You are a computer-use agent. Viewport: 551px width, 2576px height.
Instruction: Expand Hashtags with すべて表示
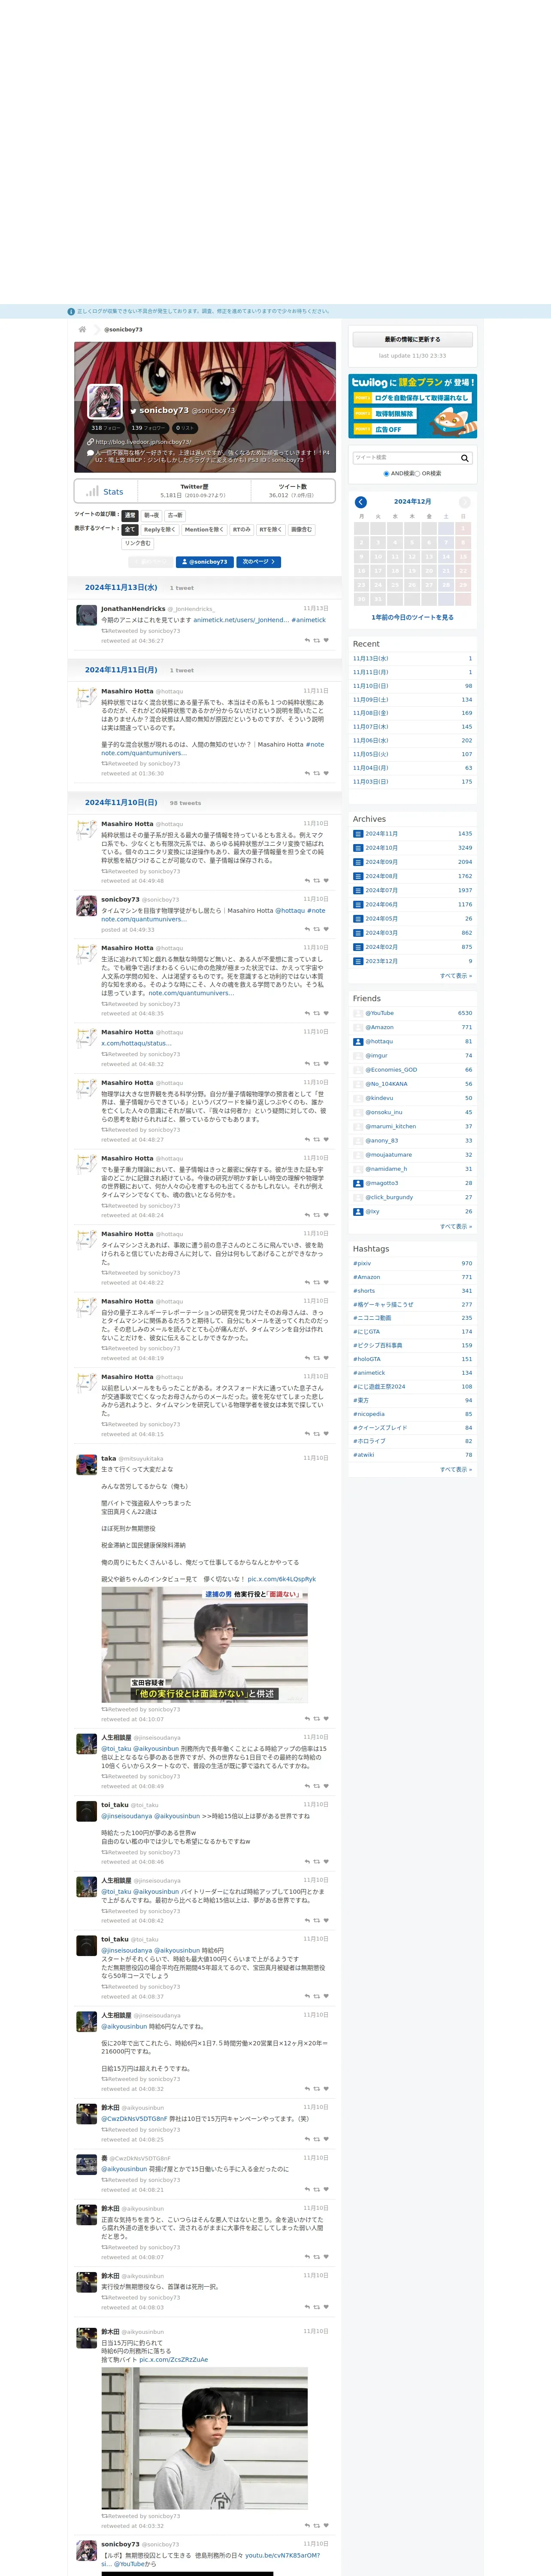click(x=456, y=1469)
